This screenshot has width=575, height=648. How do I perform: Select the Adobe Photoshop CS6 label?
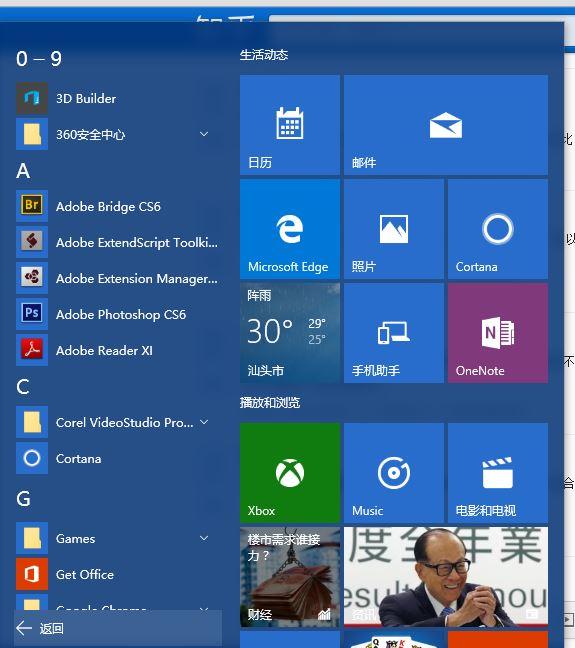click(121, 314)
